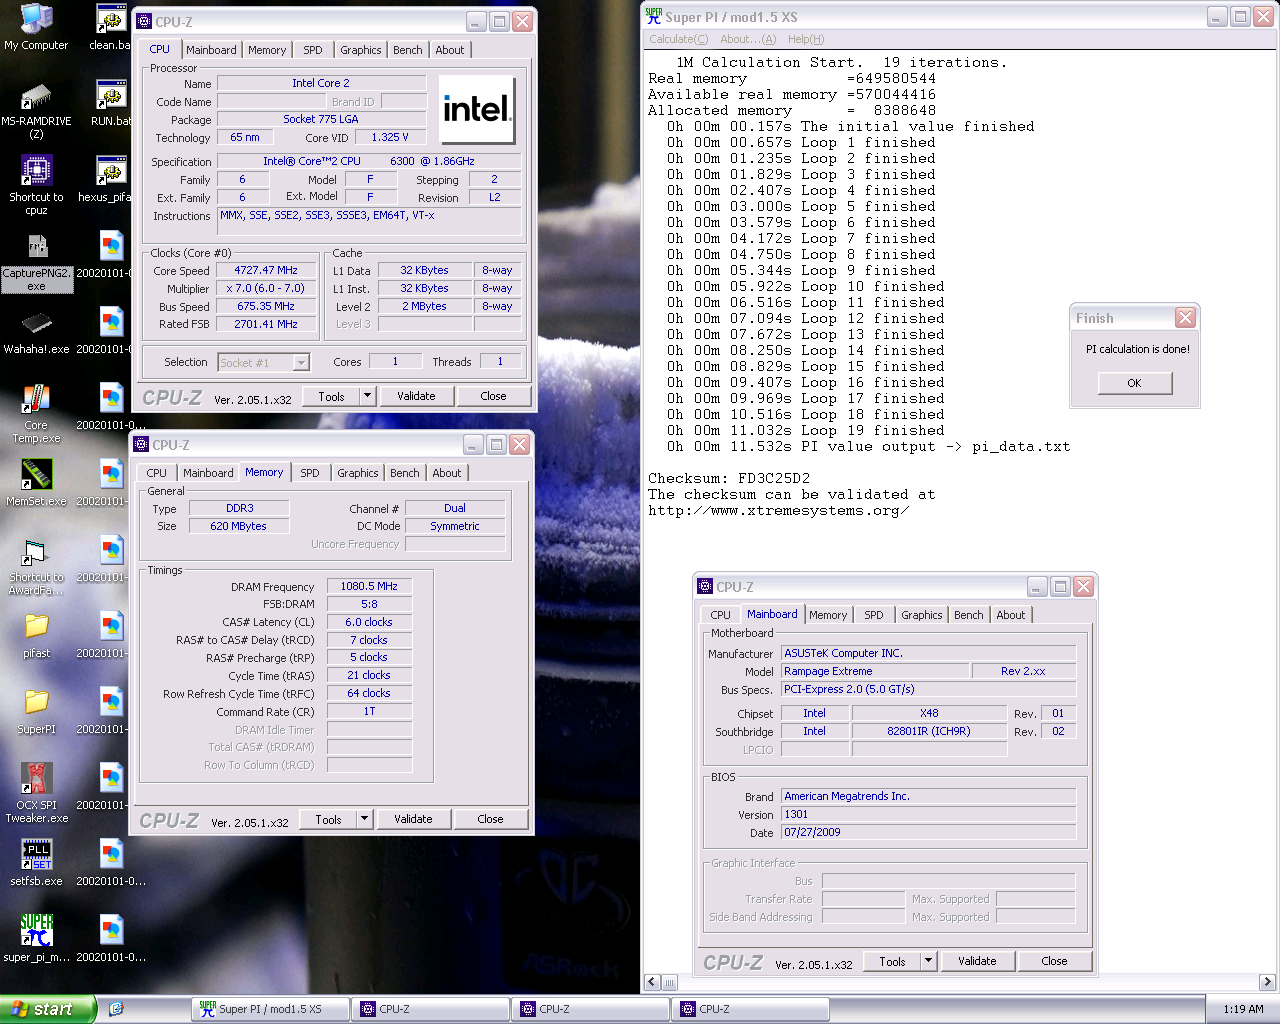This screenshot has height=1024, width=1280.
Task: Select the OCX SPI Tweaker.exe icon
Action: click(36, 793)
